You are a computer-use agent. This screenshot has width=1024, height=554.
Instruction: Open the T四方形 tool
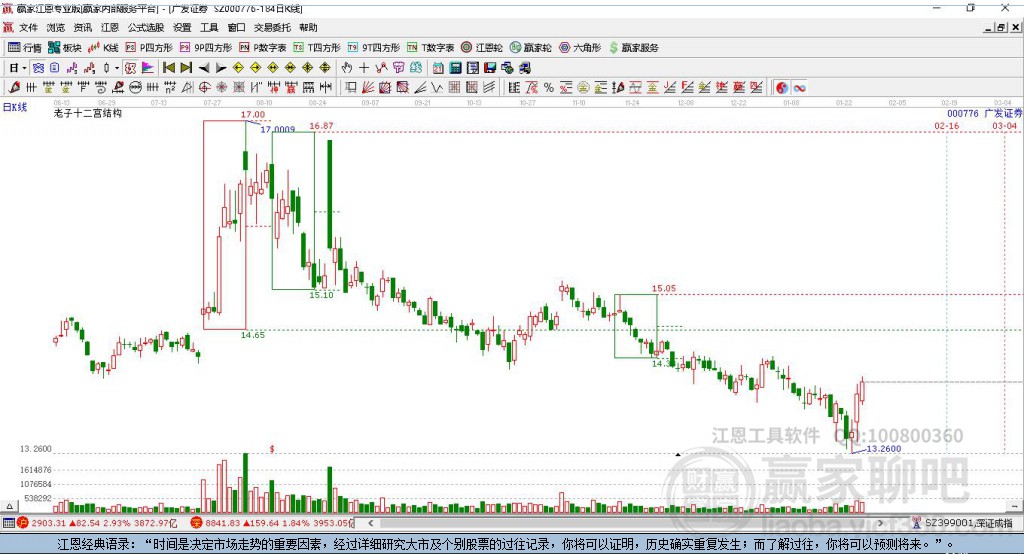coord(317,48)
